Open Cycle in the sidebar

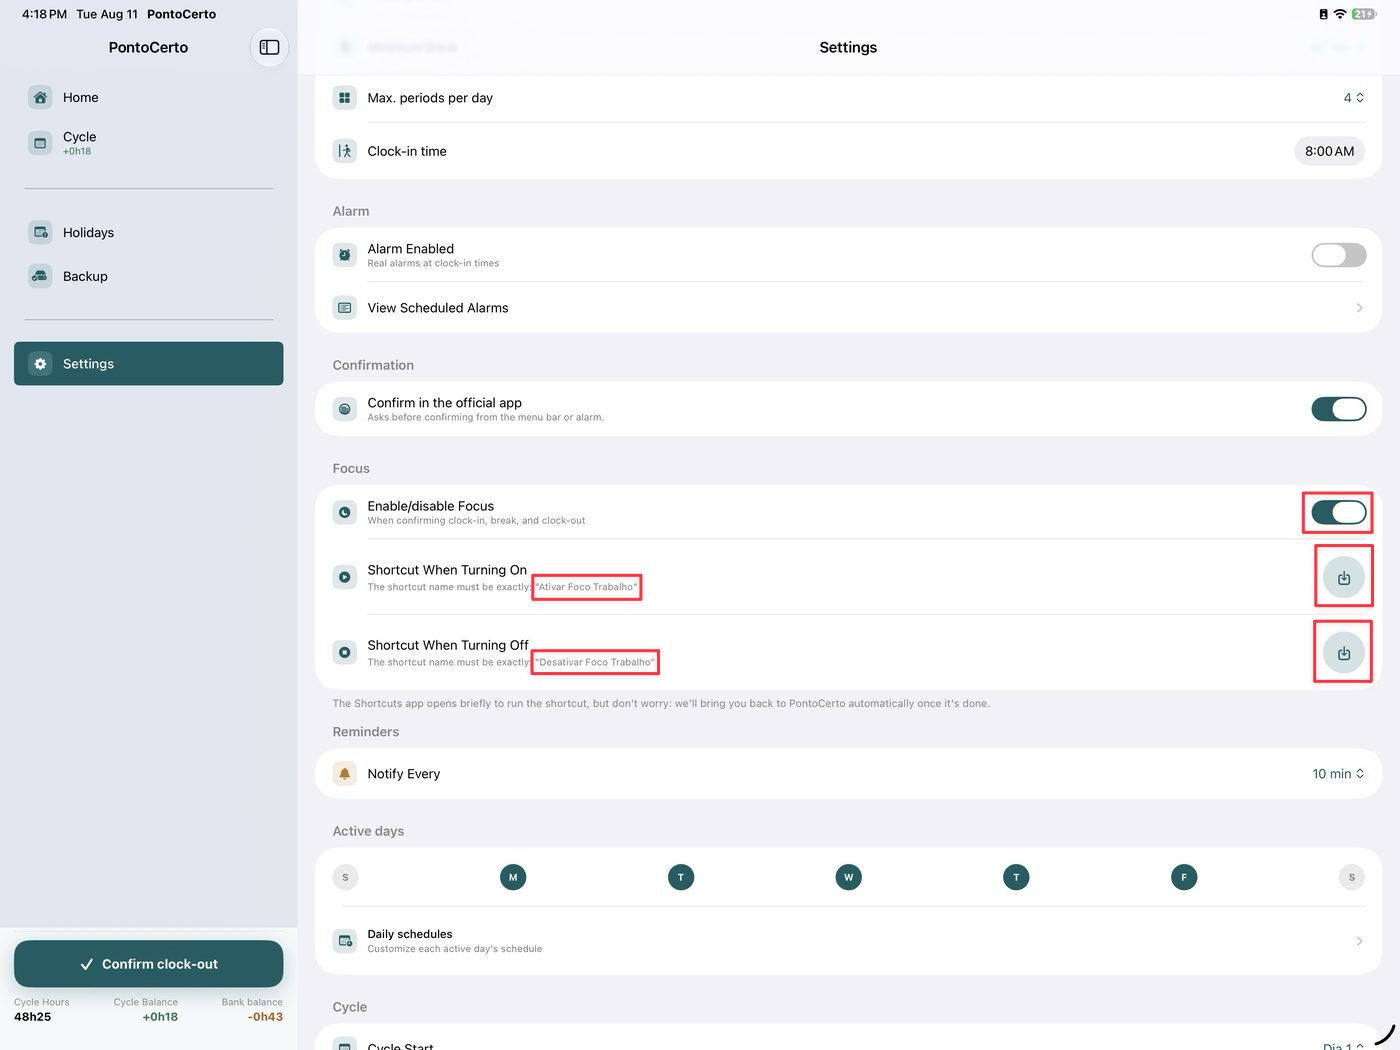point(149,143)
